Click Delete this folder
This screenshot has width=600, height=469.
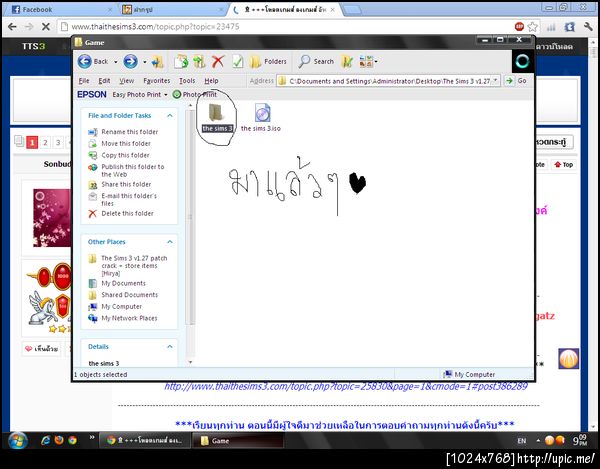(127, 213)
